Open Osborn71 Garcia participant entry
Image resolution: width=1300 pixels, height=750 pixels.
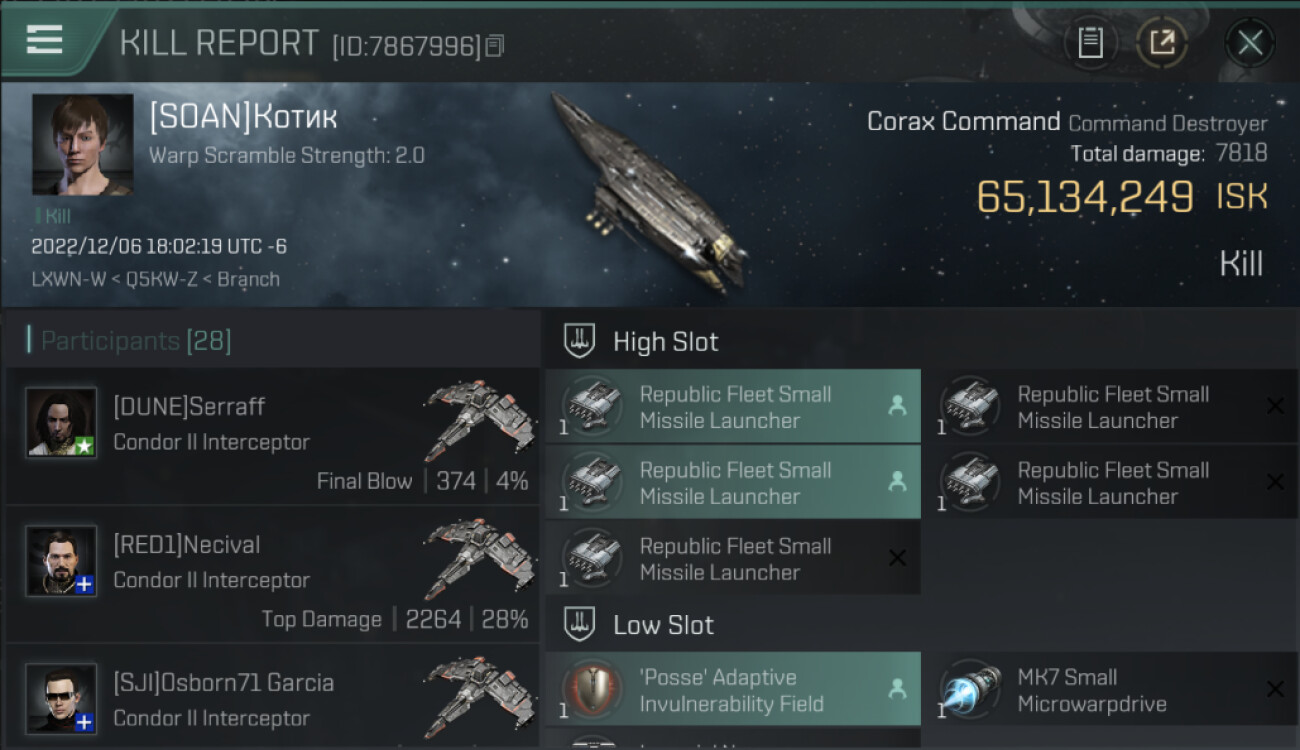click(x=272, y=697)
